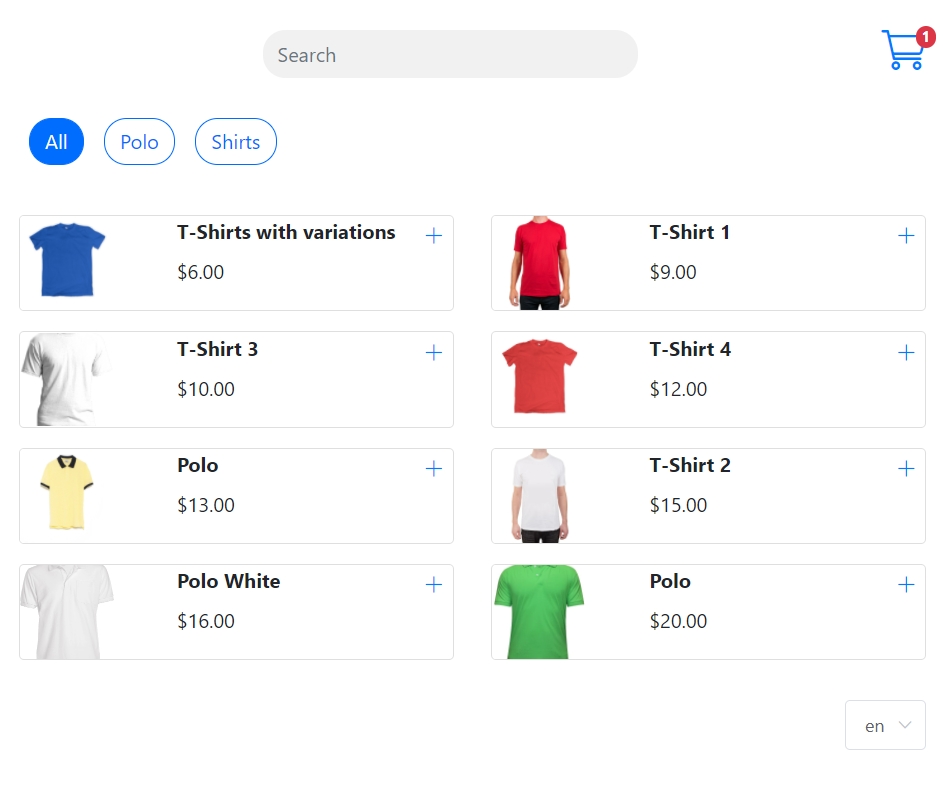Click the green Polo product image
This screenshot has height=798, width=943.
coord(539,612)
